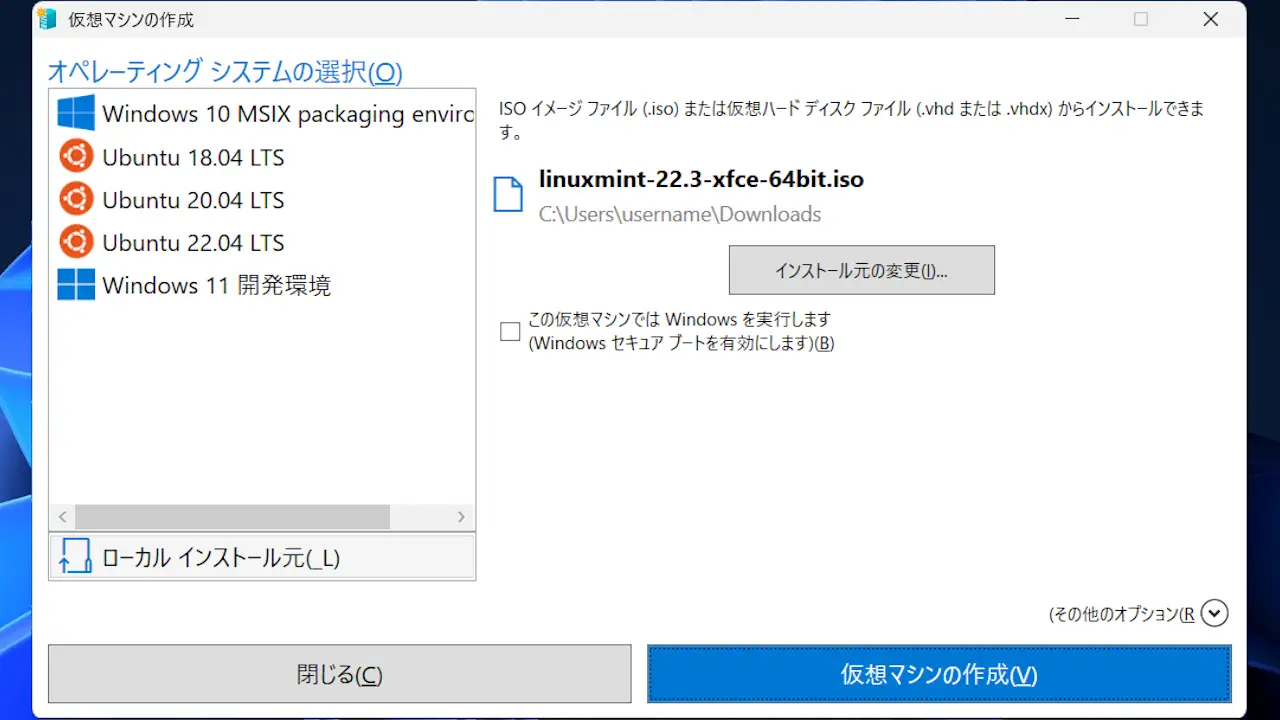Click 仮想マシンの作成 to create the VM

[x=939, y=674]
